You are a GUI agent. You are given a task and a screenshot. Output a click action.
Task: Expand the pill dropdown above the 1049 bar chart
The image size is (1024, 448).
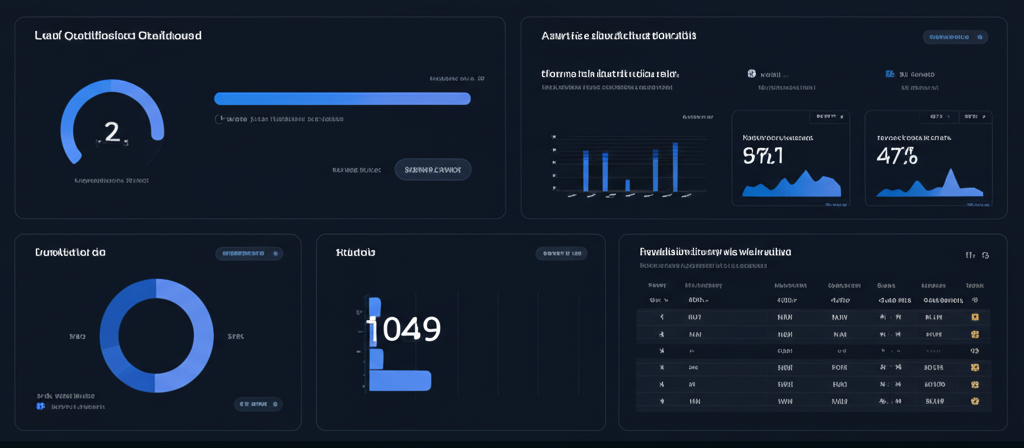[x=561, y=254]
